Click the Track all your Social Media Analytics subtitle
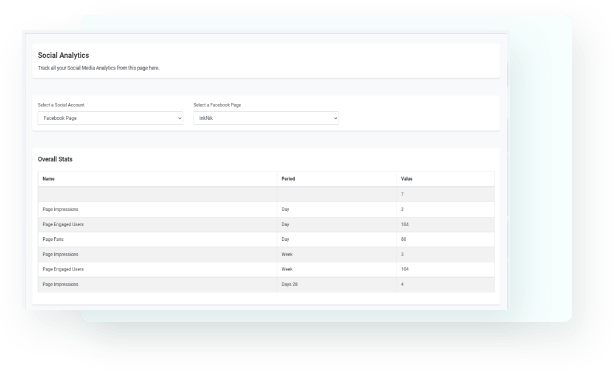The image size is (614, 372). [99, 68]
